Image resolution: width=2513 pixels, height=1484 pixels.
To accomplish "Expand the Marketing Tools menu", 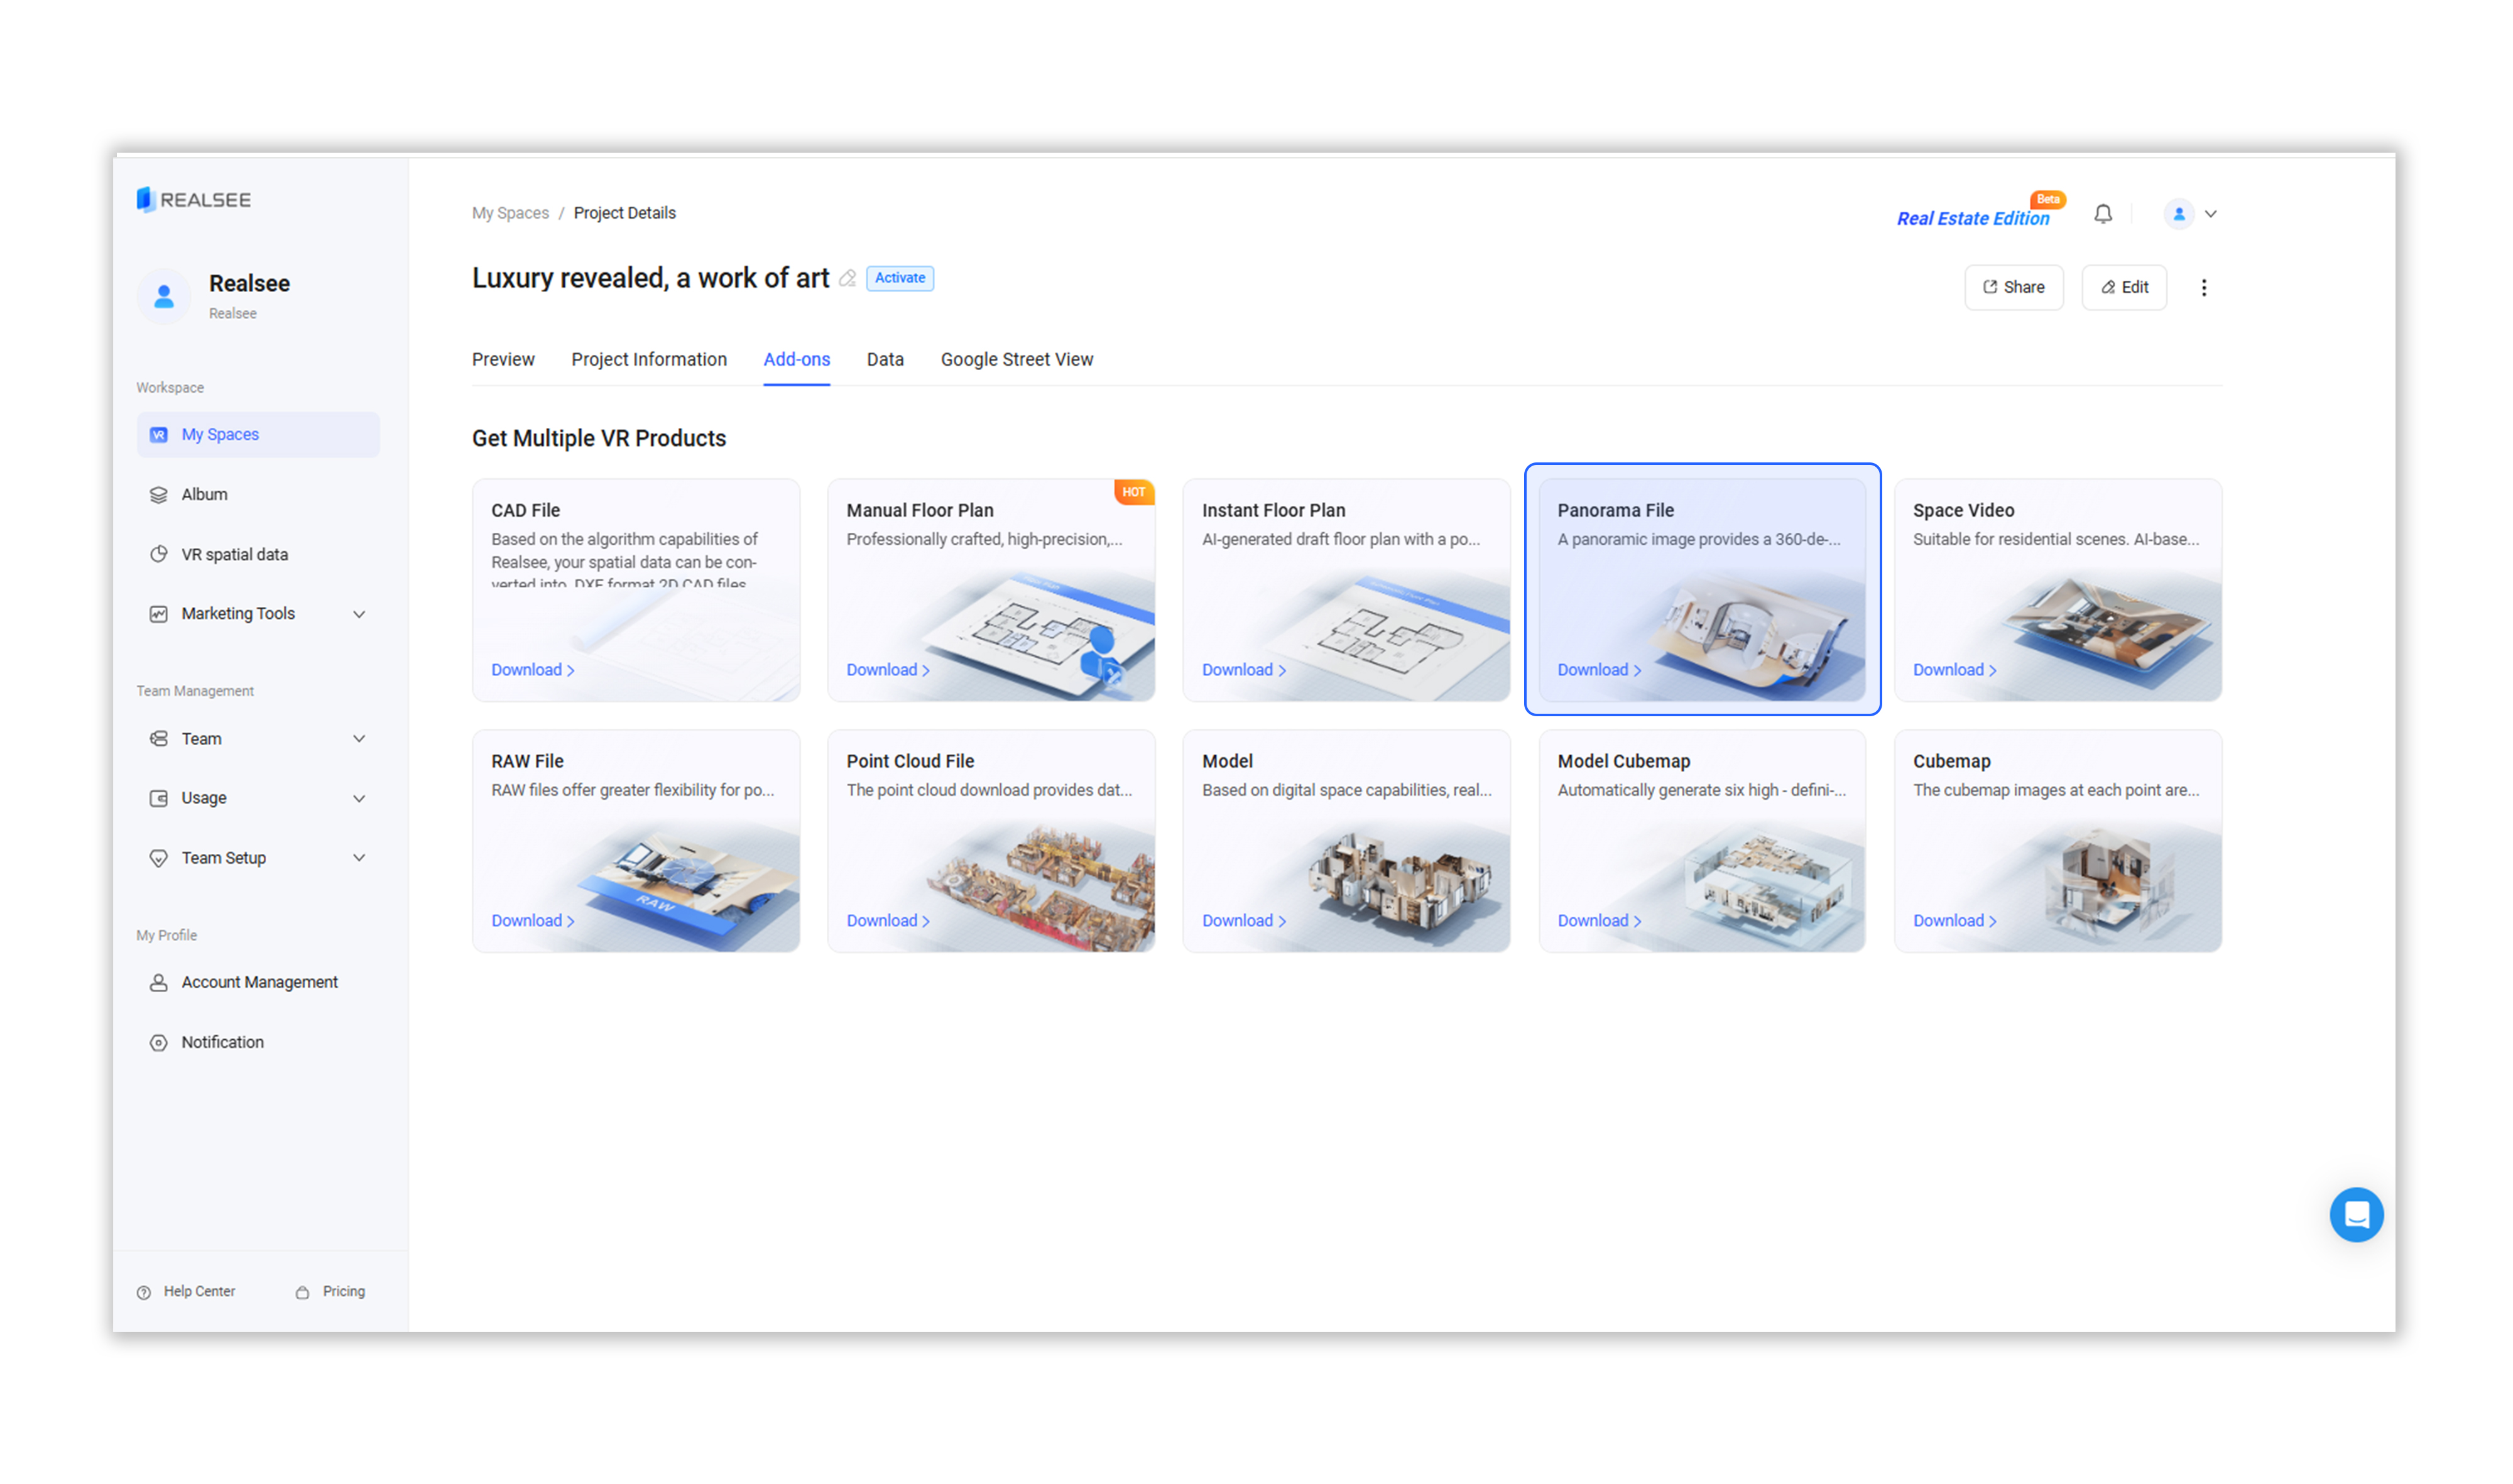I will [x=358, y=614].
